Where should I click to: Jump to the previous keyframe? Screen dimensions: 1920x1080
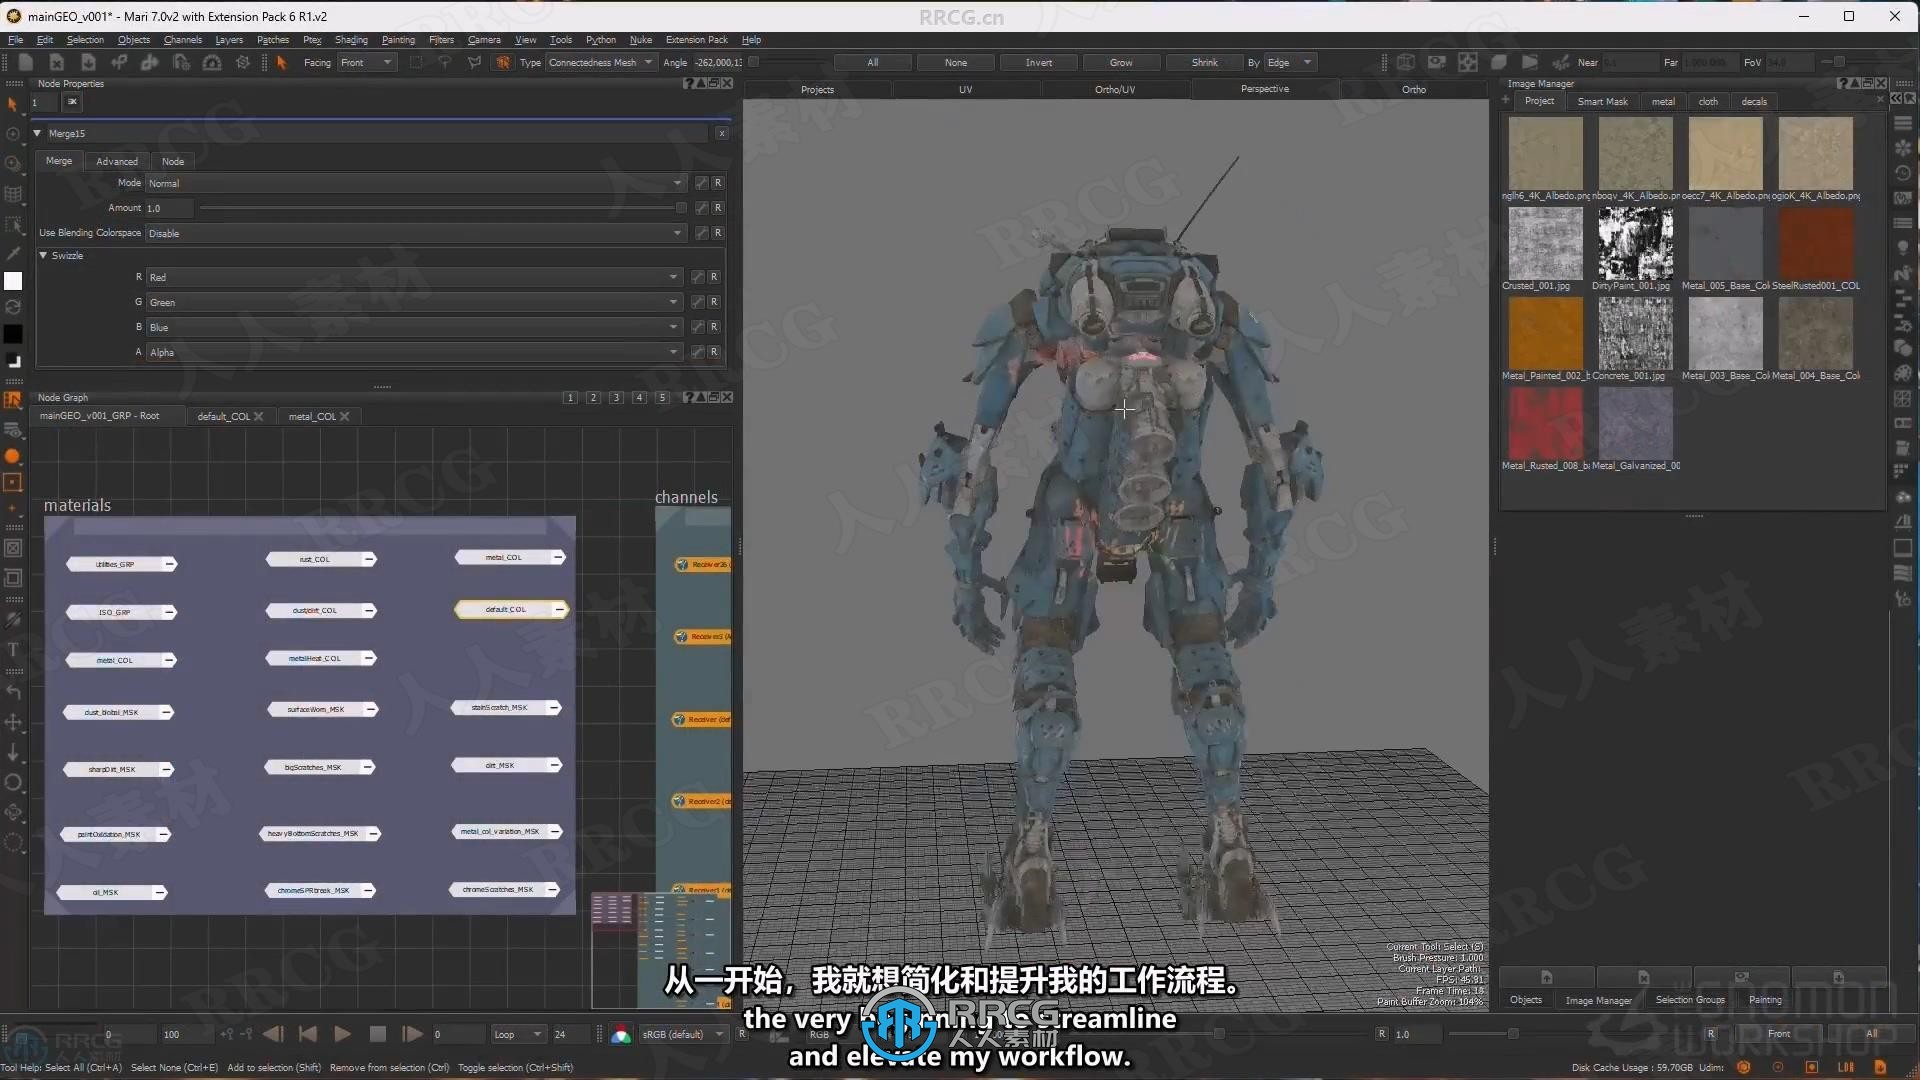(308, 1034)
